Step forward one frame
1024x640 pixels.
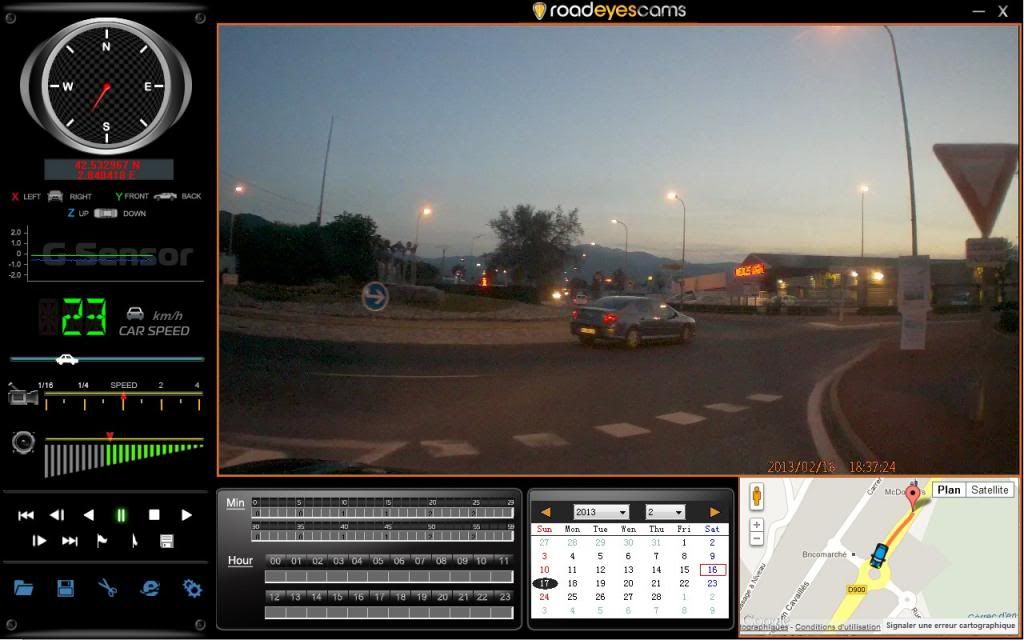[39, 541]
